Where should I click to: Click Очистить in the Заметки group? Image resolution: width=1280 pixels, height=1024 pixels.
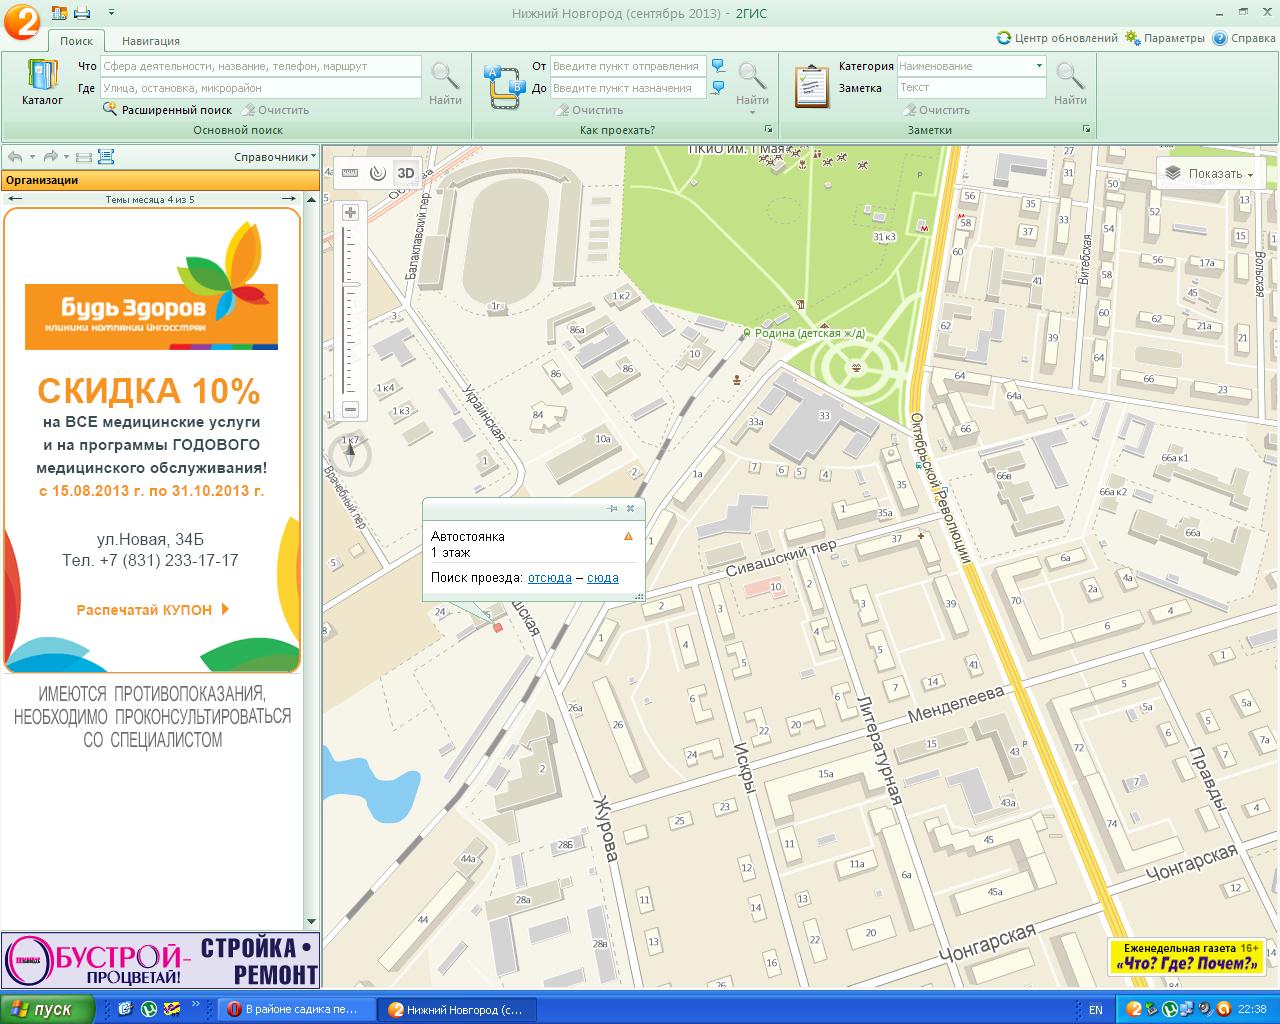pyautogui.click(x=936, y=110)
